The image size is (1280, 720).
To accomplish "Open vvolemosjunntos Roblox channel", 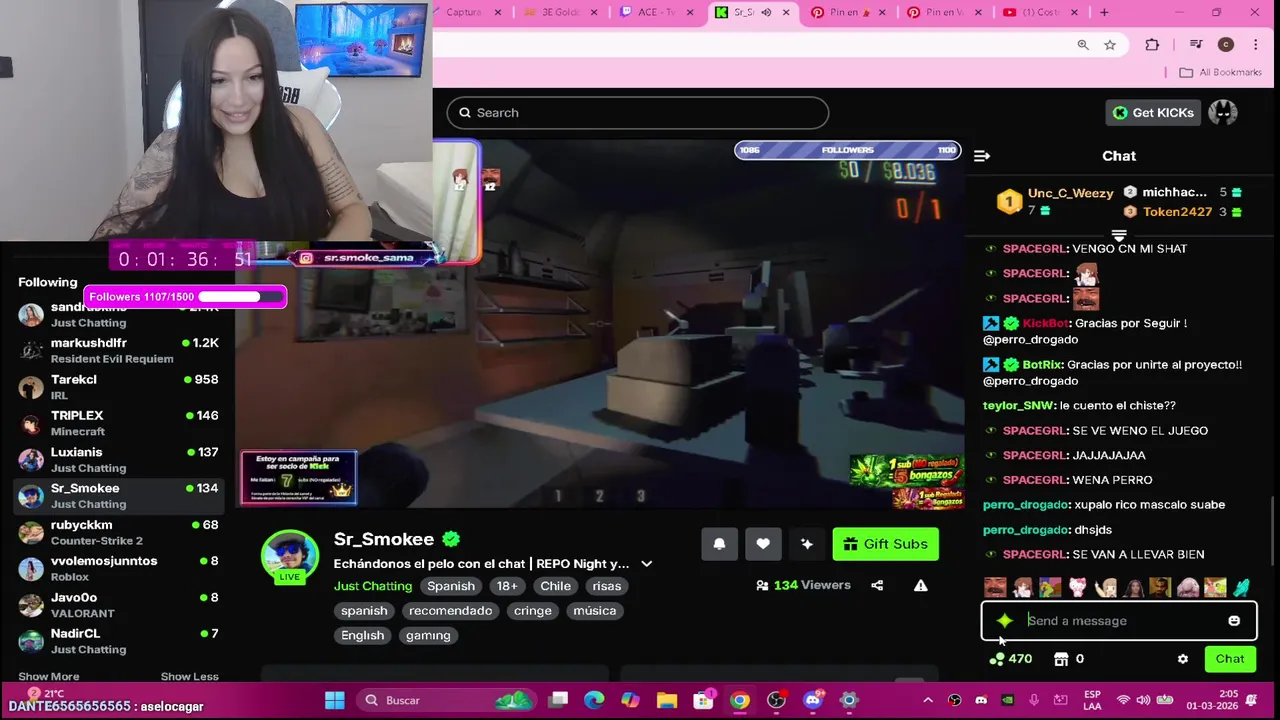I will 118,569.
